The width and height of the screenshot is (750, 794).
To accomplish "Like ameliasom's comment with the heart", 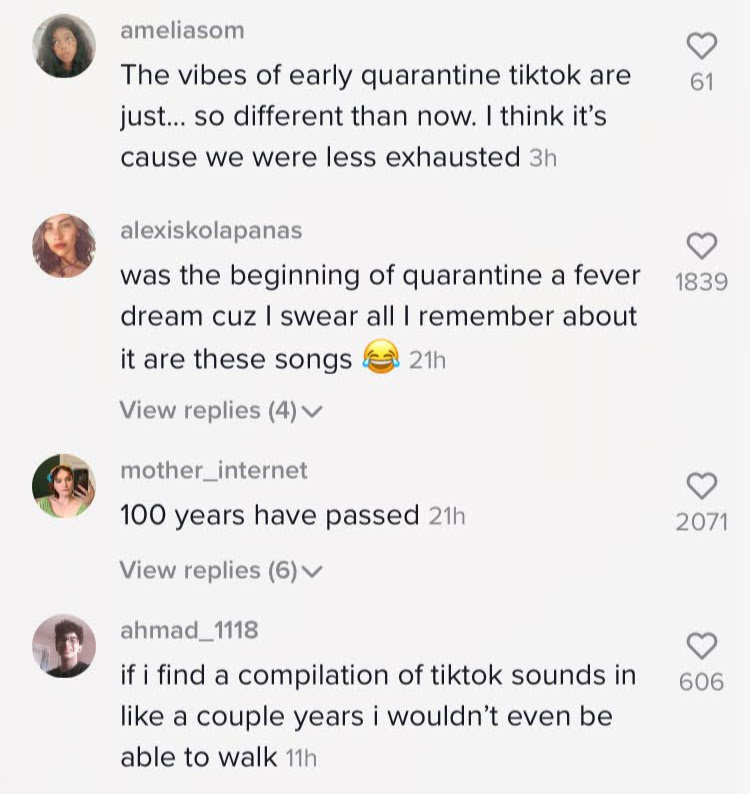I will click(x=703, y=46).
